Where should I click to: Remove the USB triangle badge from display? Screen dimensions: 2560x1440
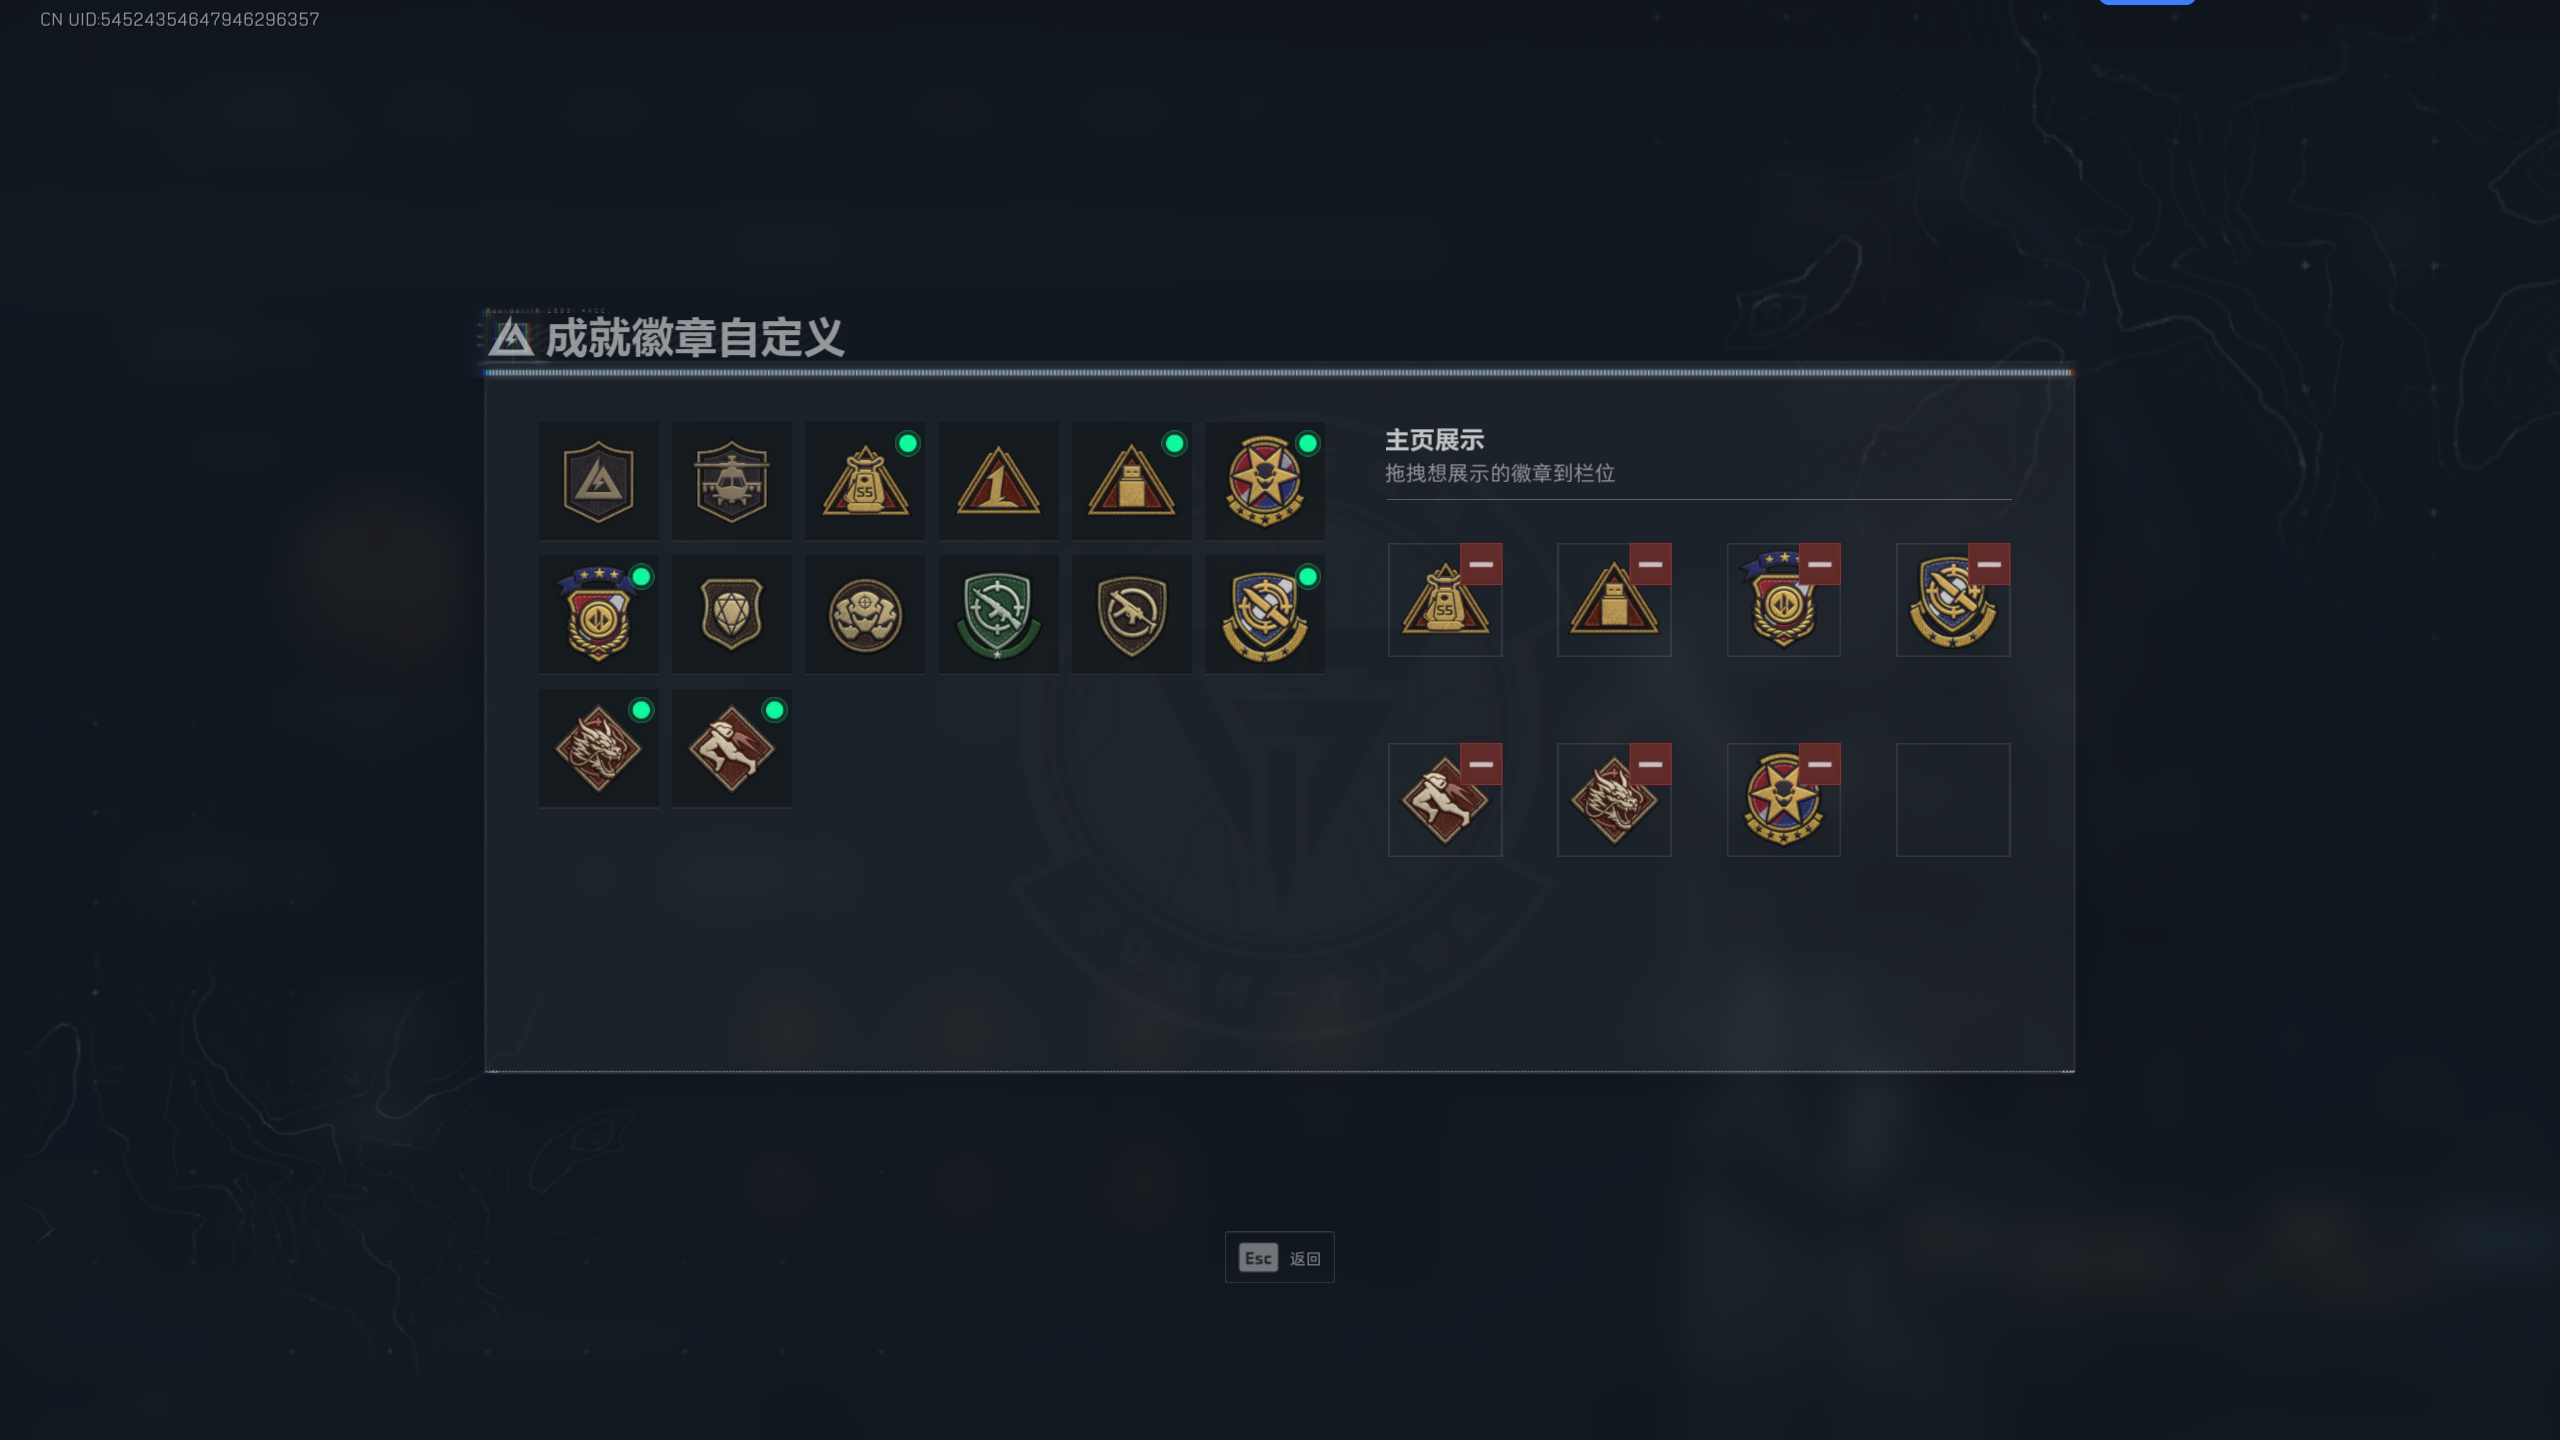[x=1650, y=564]
